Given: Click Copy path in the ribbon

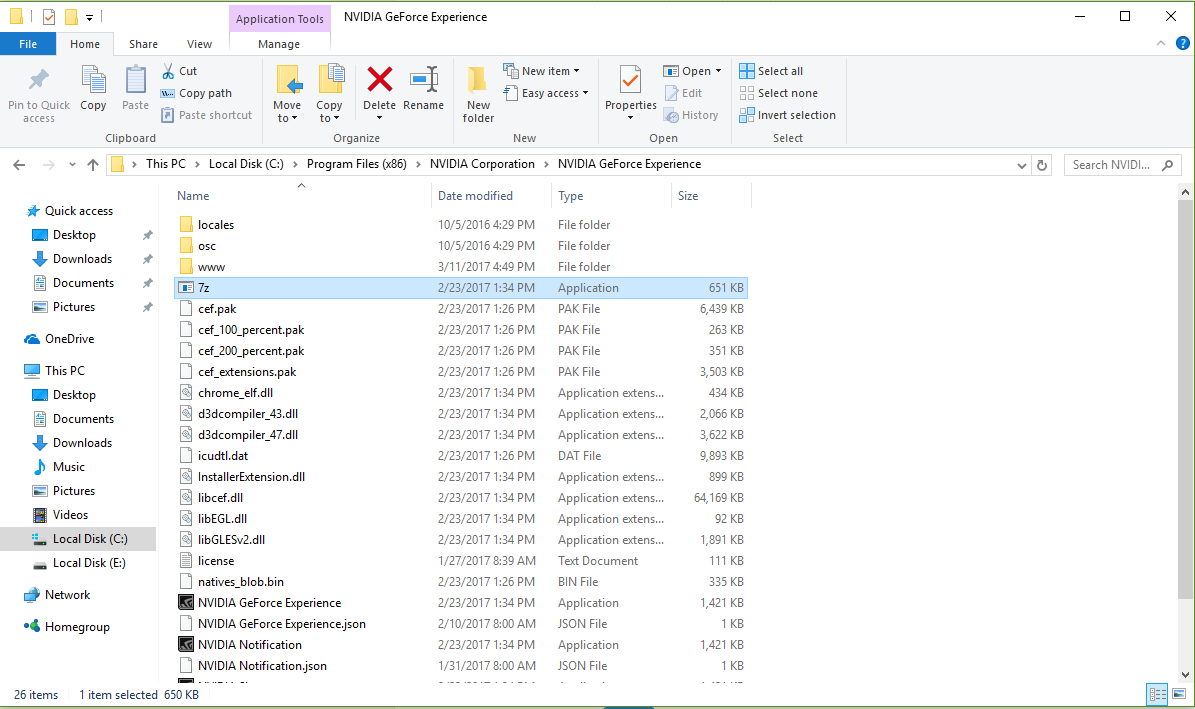Looking at the screenshot, I should (x=196, y=93).
